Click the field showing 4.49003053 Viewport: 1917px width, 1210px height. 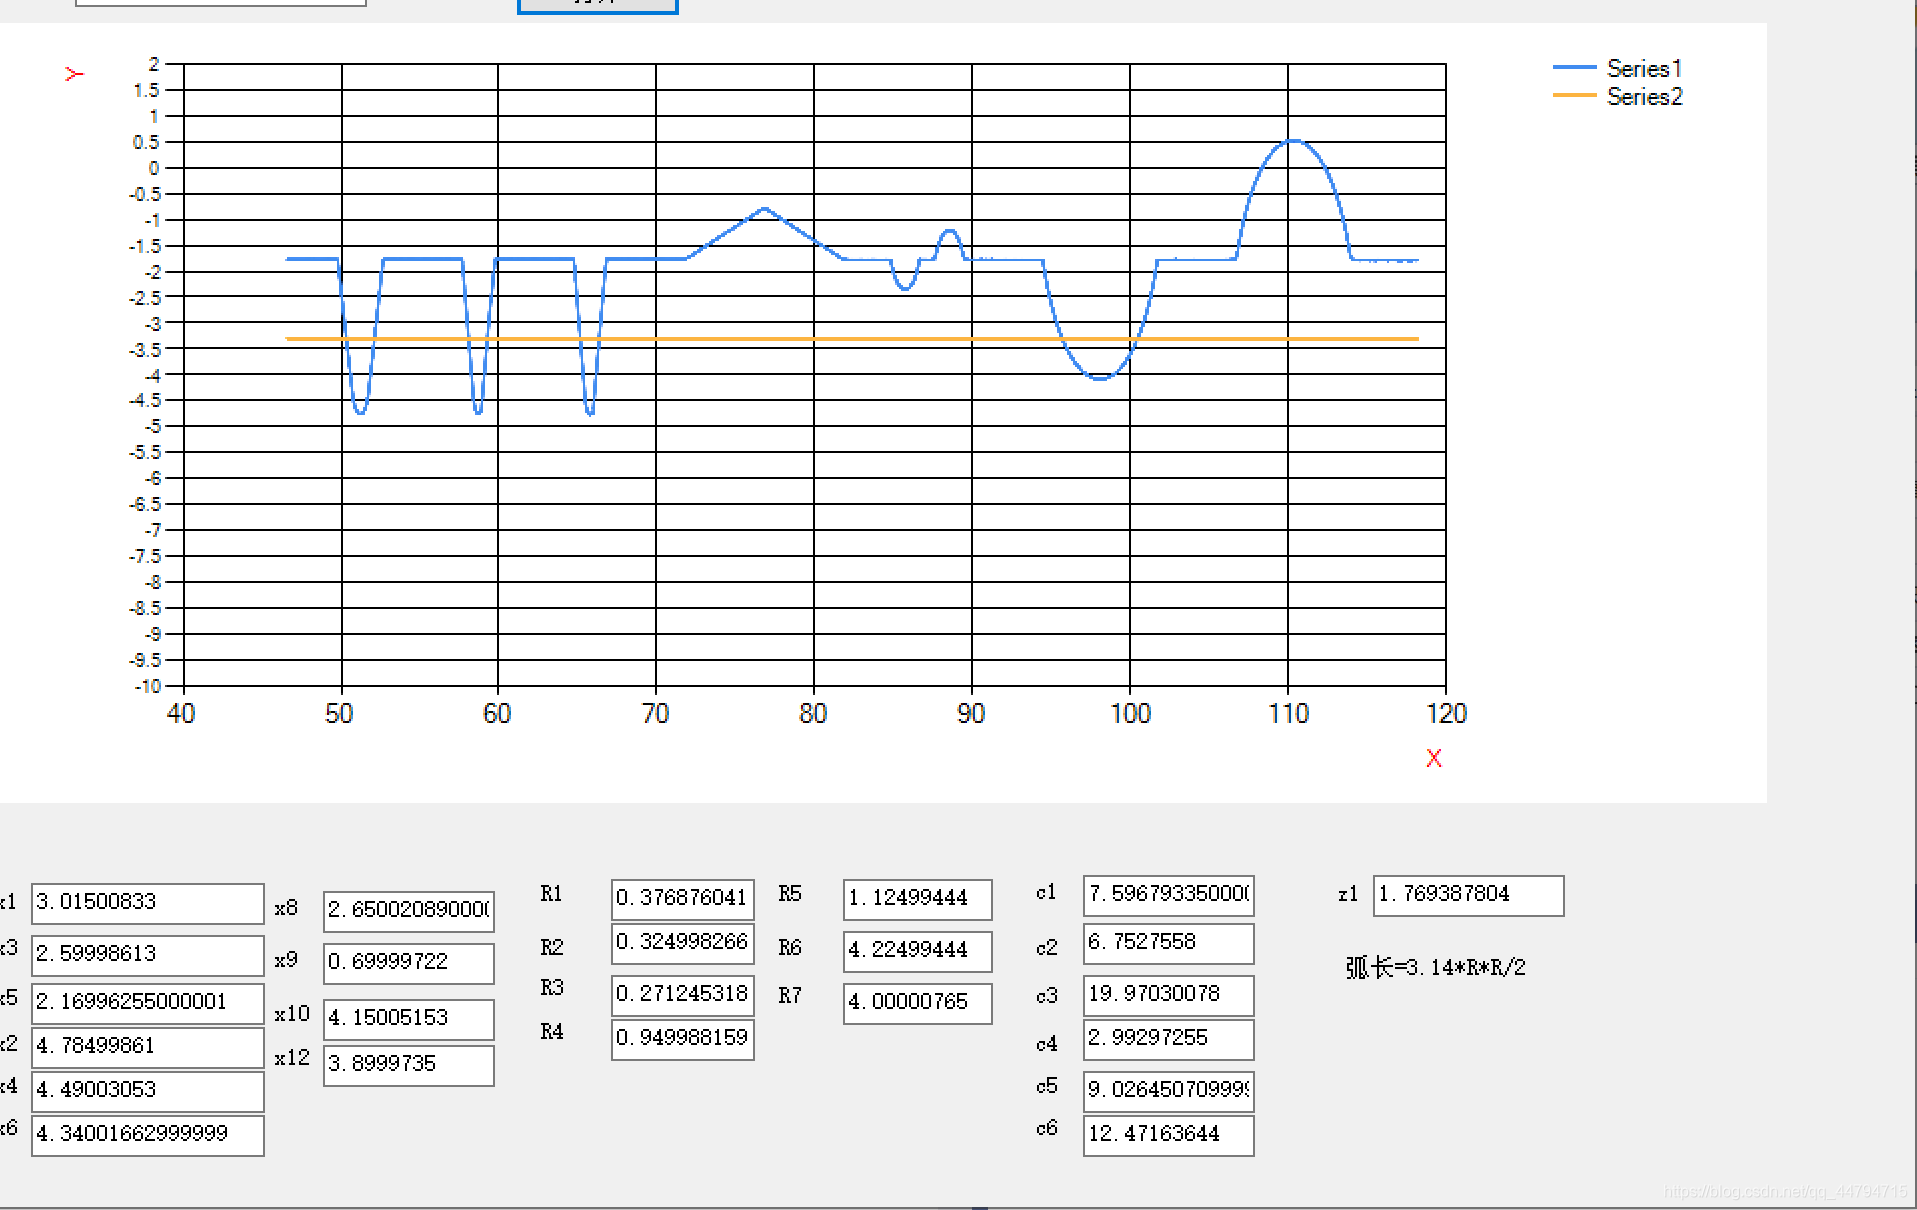point(148,1091)
